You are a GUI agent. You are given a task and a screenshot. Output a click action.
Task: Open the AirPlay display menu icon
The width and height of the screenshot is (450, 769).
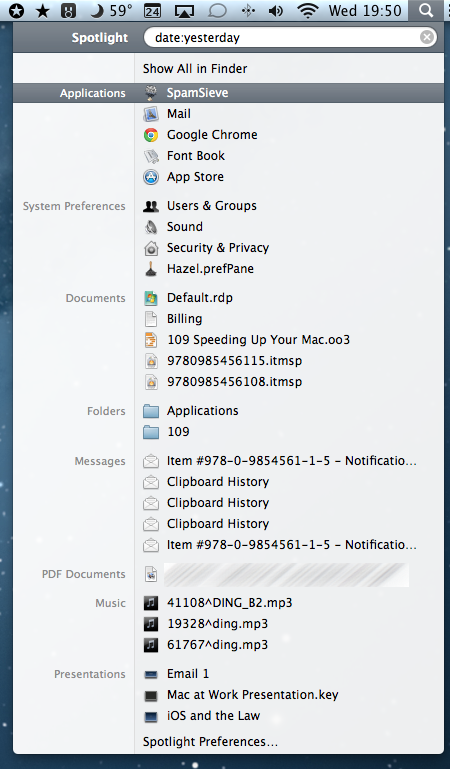point(184,11)
